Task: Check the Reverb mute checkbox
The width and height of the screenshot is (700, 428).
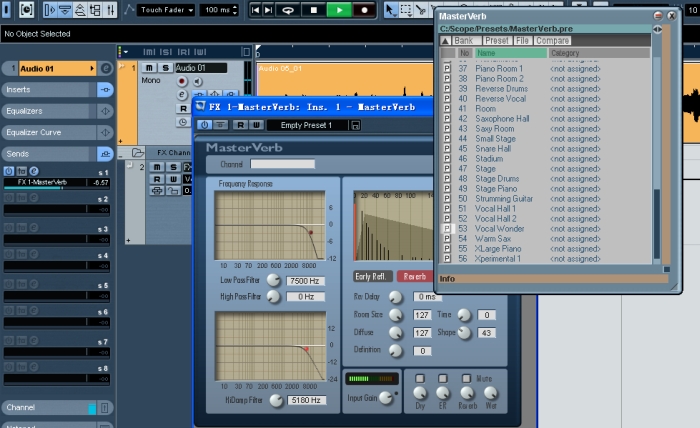Action: tap(466, 378)
